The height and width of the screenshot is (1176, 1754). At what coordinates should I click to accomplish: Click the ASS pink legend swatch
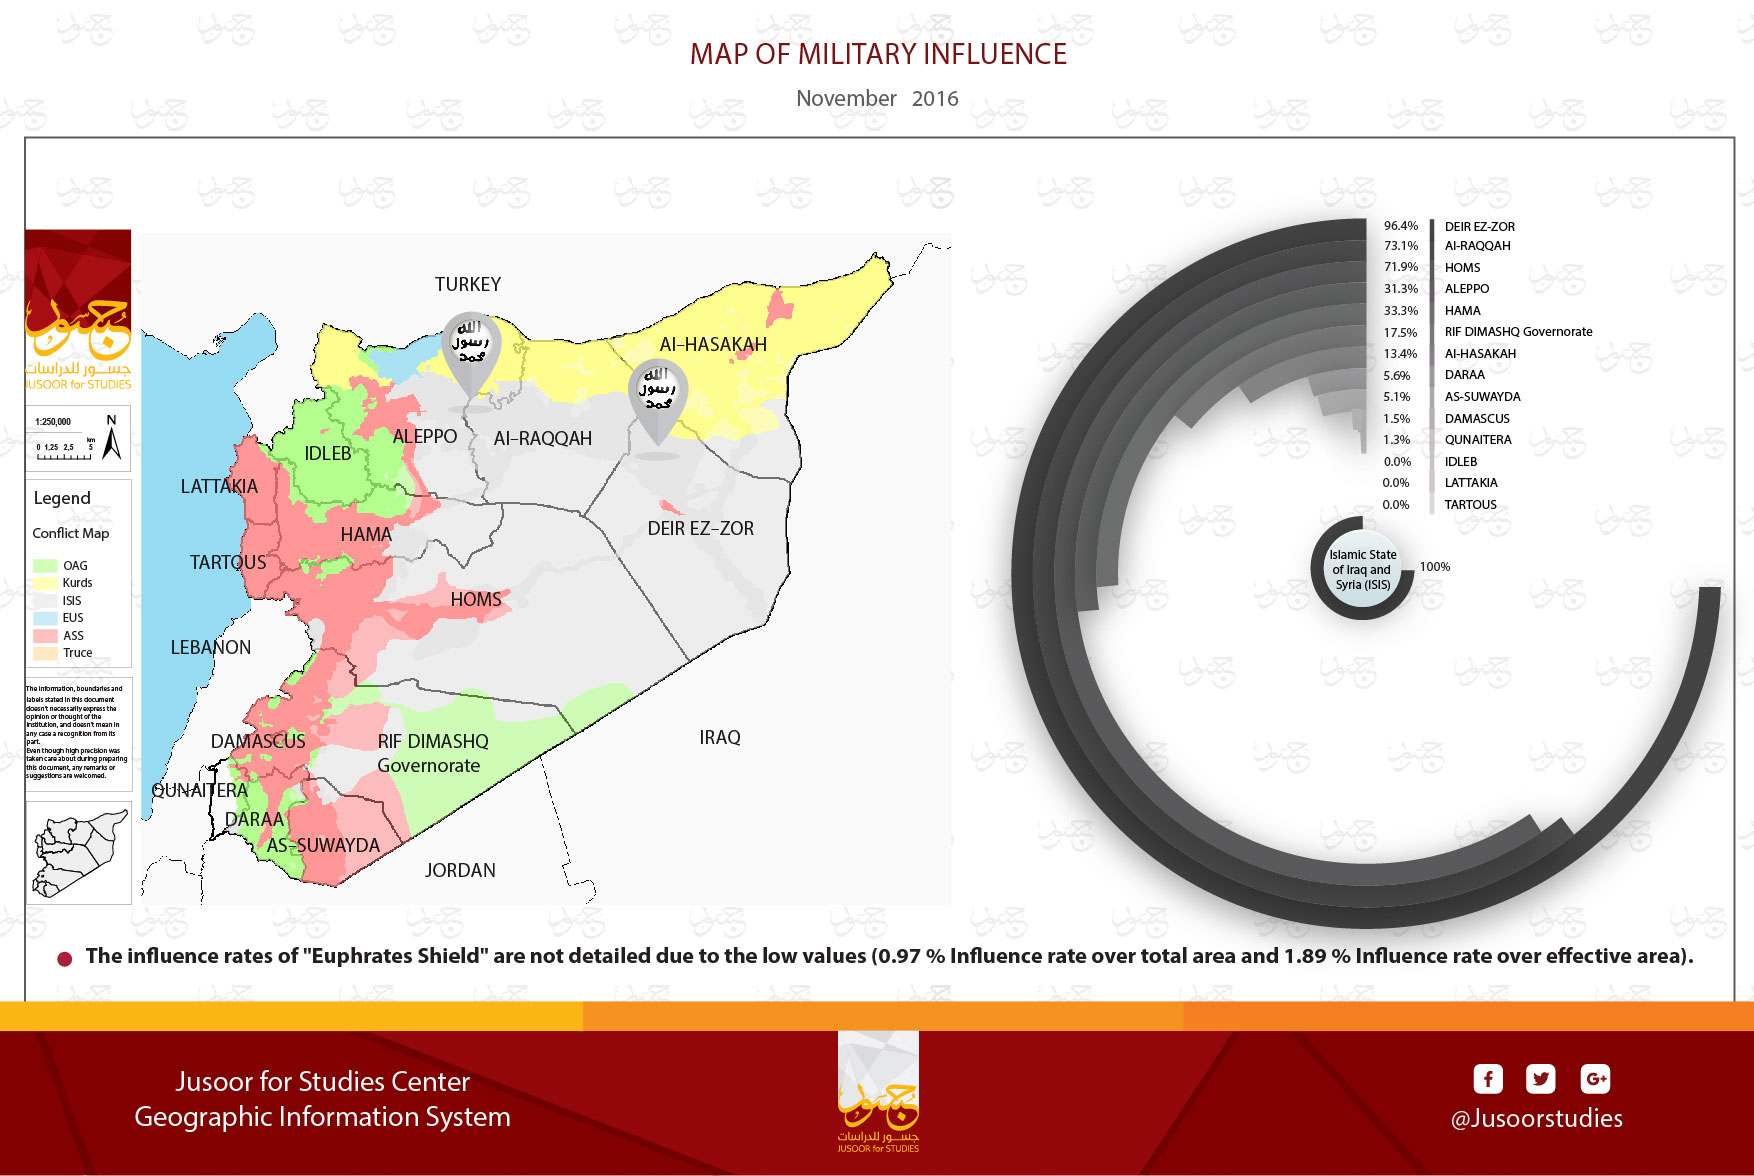pyautogui.click(x=46, y=636)
